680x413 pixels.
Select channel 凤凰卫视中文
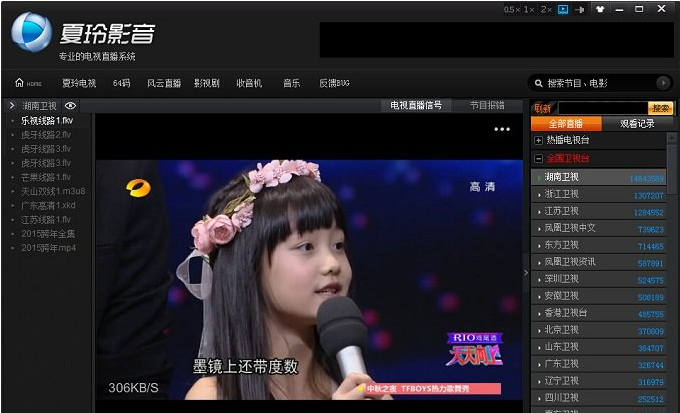pyautogui.click(x=598, y=228)
